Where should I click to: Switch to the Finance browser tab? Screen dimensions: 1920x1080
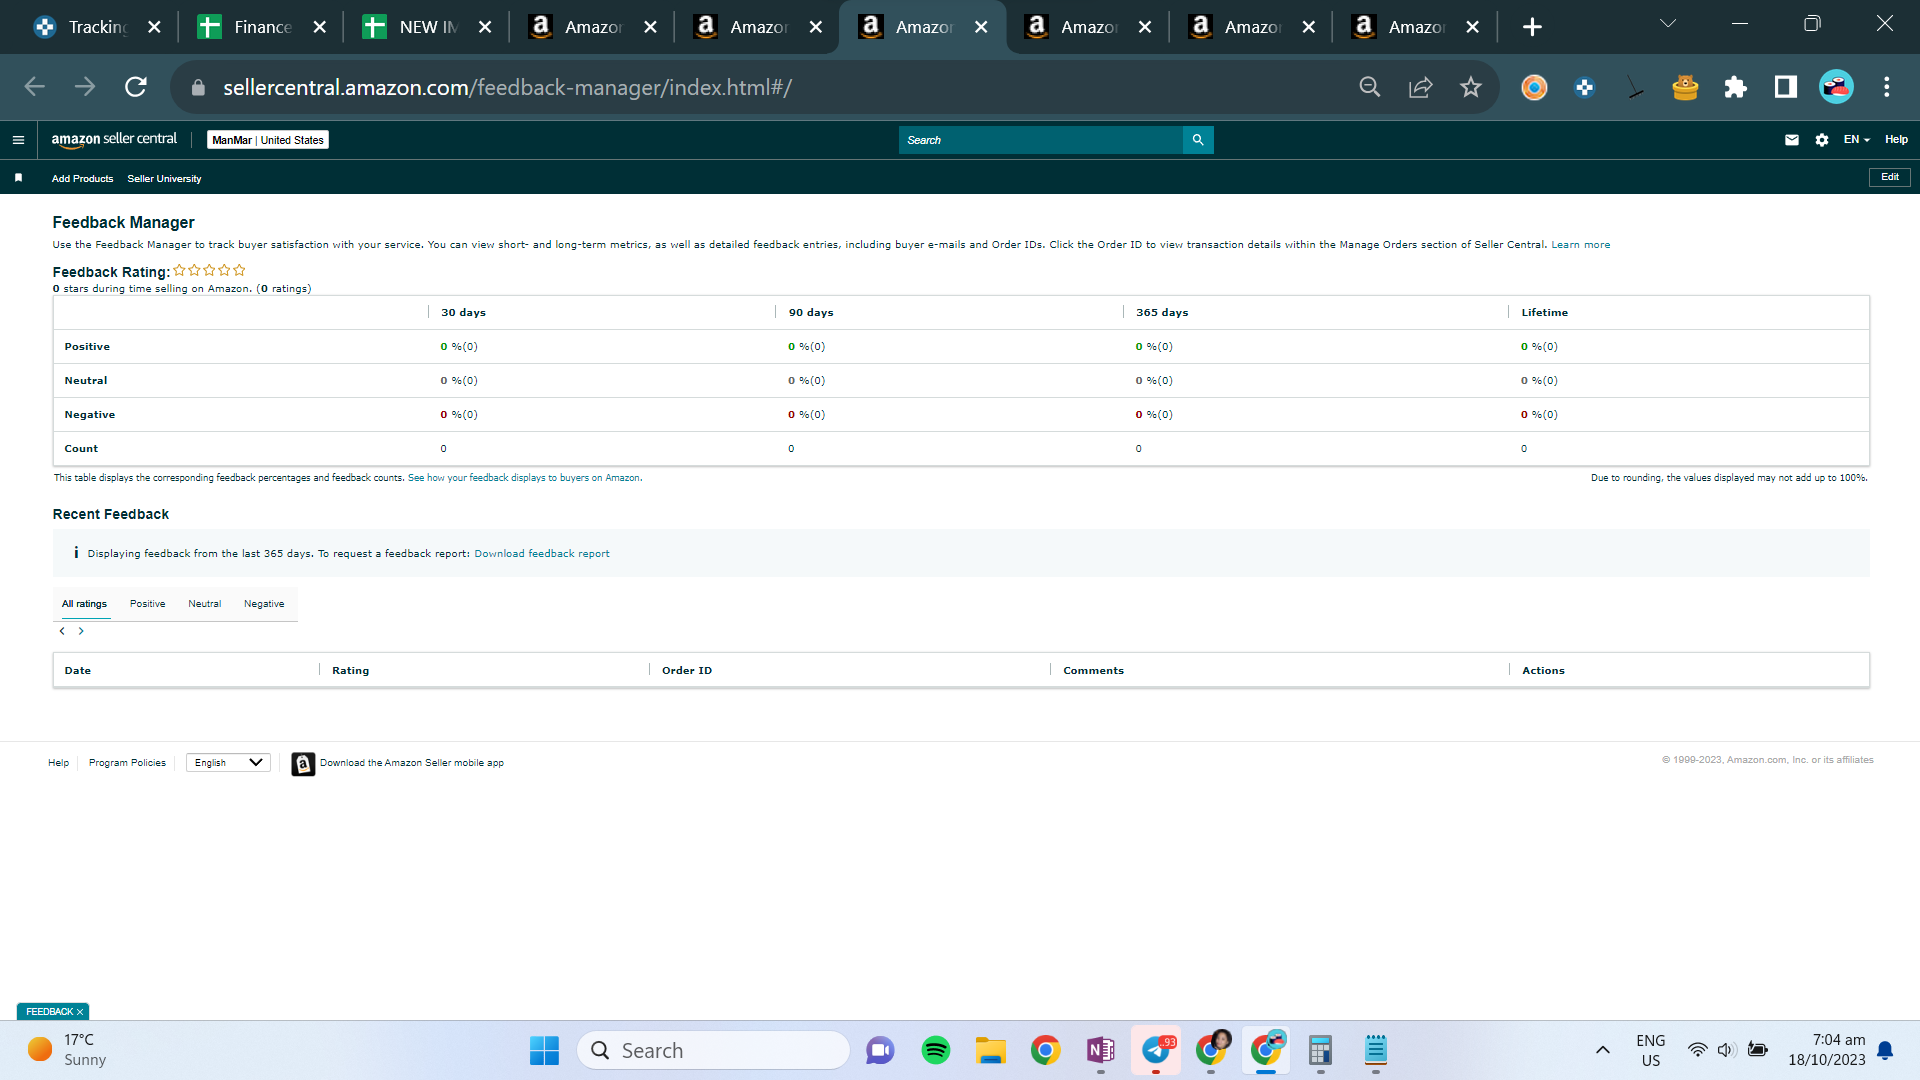coord(262,27)
